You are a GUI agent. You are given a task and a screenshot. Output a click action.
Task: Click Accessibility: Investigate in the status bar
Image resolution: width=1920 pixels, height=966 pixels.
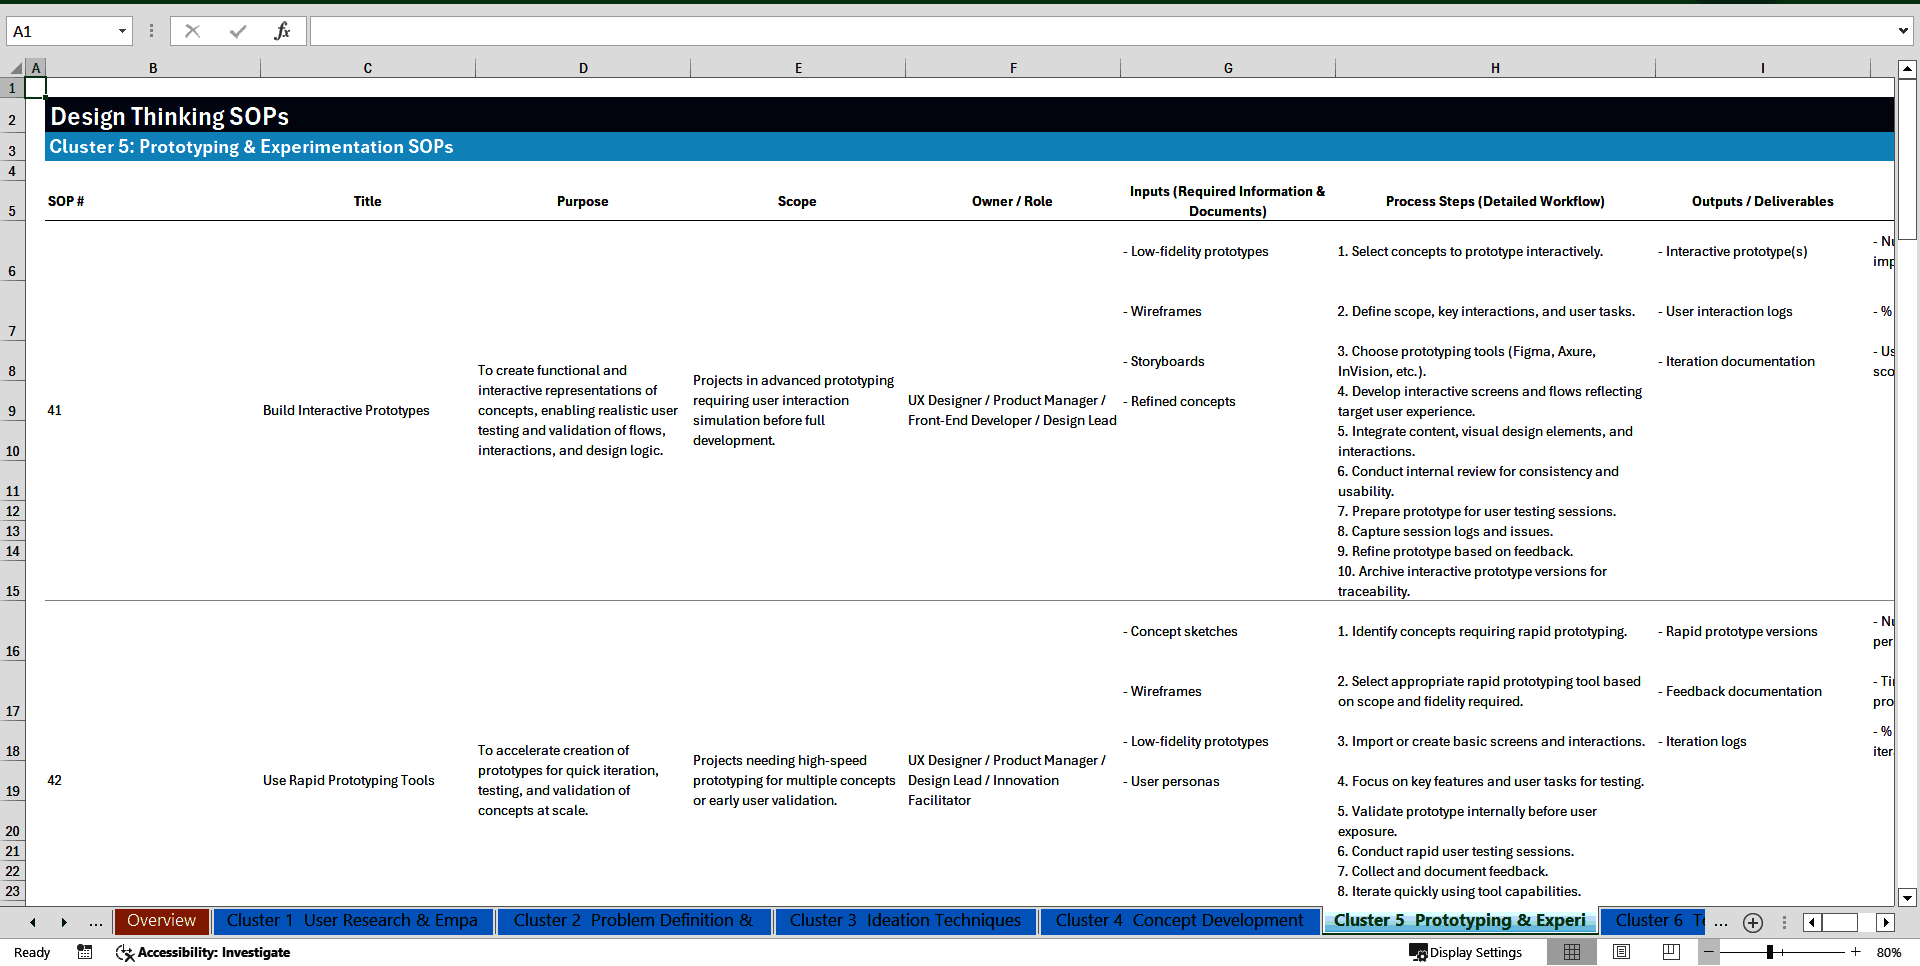(x=203, y=952)
